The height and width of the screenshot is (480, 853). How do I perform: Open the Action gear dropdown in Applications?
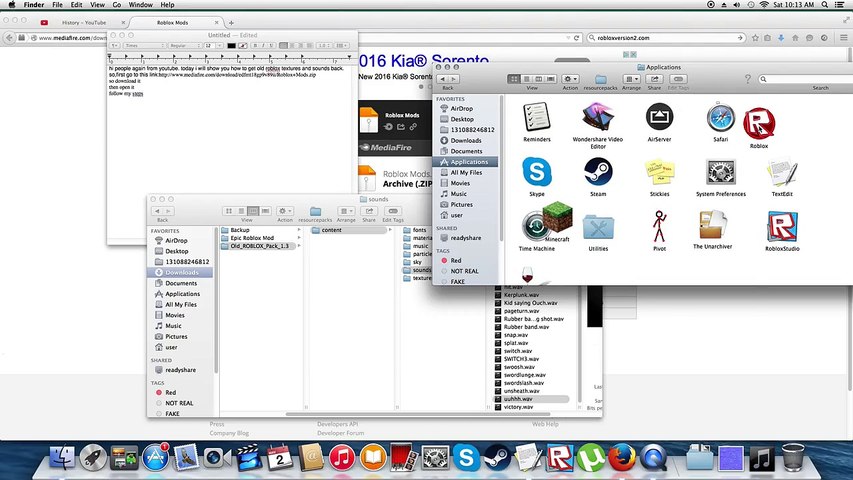[570, 79]
